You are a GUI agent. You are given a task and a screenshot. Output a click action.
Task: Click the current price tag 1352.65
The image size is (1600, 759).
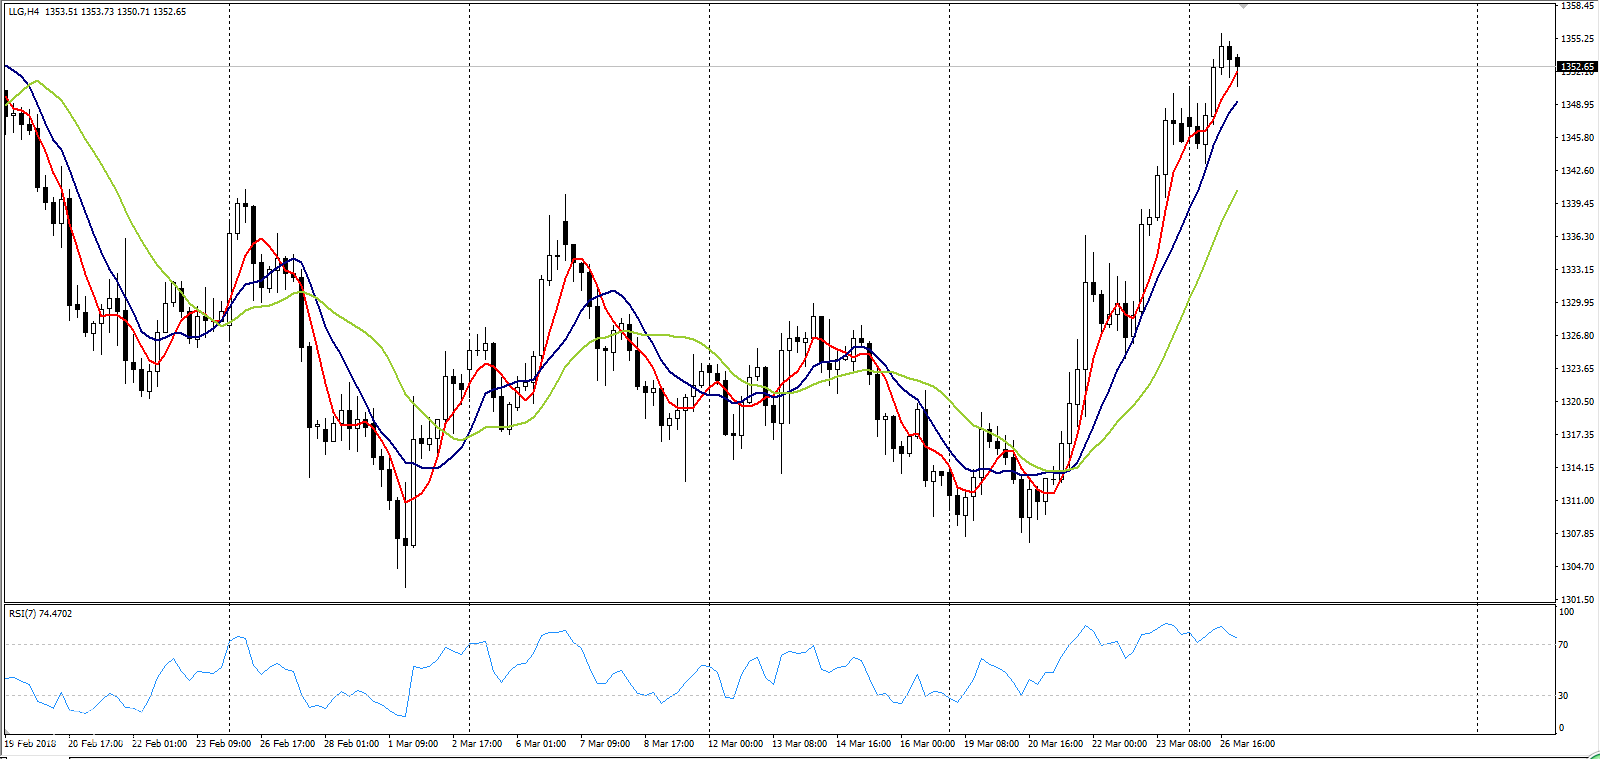click(1578, 67)
